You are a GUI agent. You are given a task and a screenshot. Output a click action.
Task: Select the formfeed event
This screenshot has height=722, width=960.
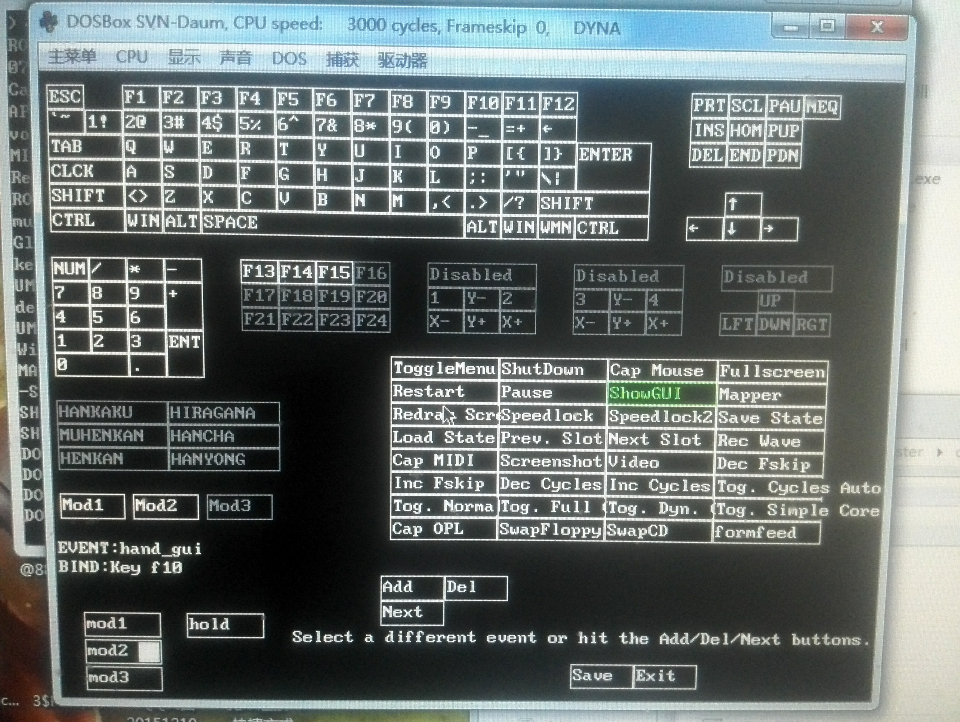click(x=767, y=533)
